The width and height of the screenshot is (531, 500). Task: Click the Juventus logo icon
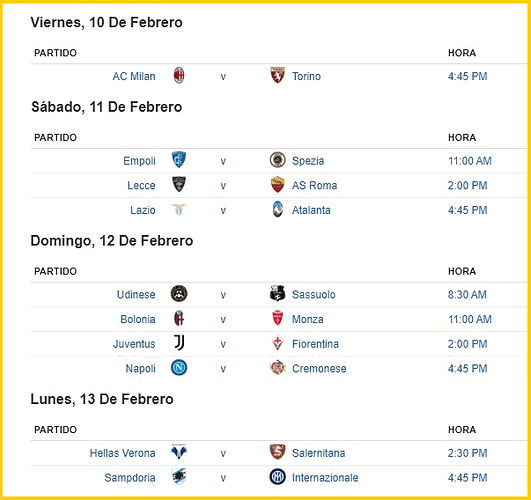point(179,343)
